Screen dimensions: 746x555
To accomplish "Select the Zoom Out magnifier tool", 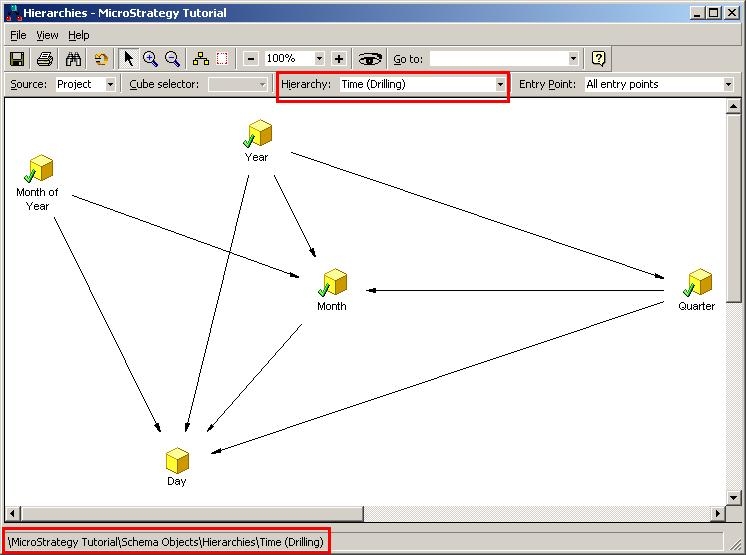I will (x=172, y=59).
